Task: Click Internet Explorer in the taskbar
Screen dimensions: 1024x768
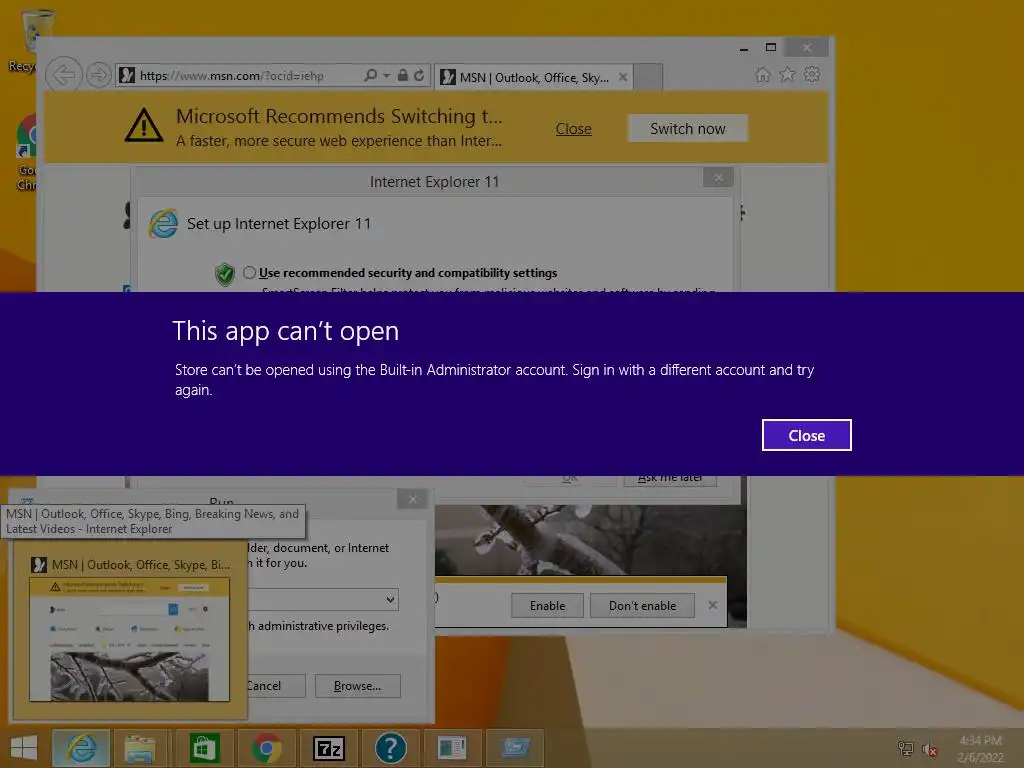Action: click(81, 748)
